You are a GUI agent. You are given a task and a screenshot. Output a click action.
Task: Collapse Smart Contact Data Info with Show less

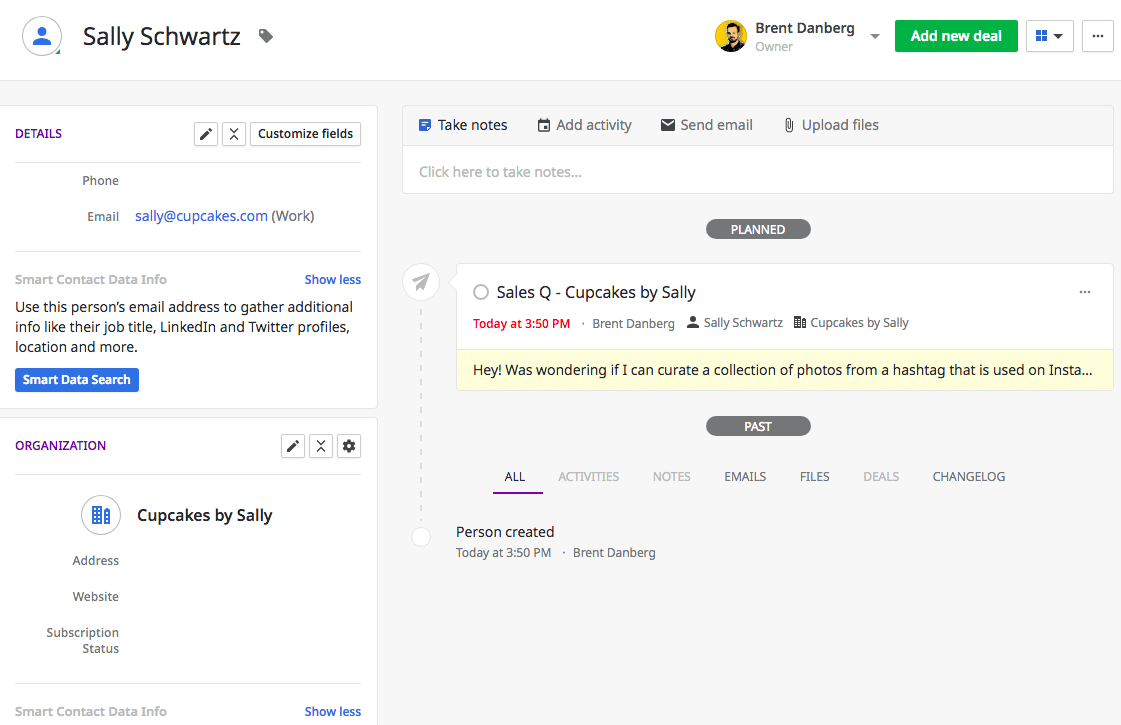click(332, 280)
